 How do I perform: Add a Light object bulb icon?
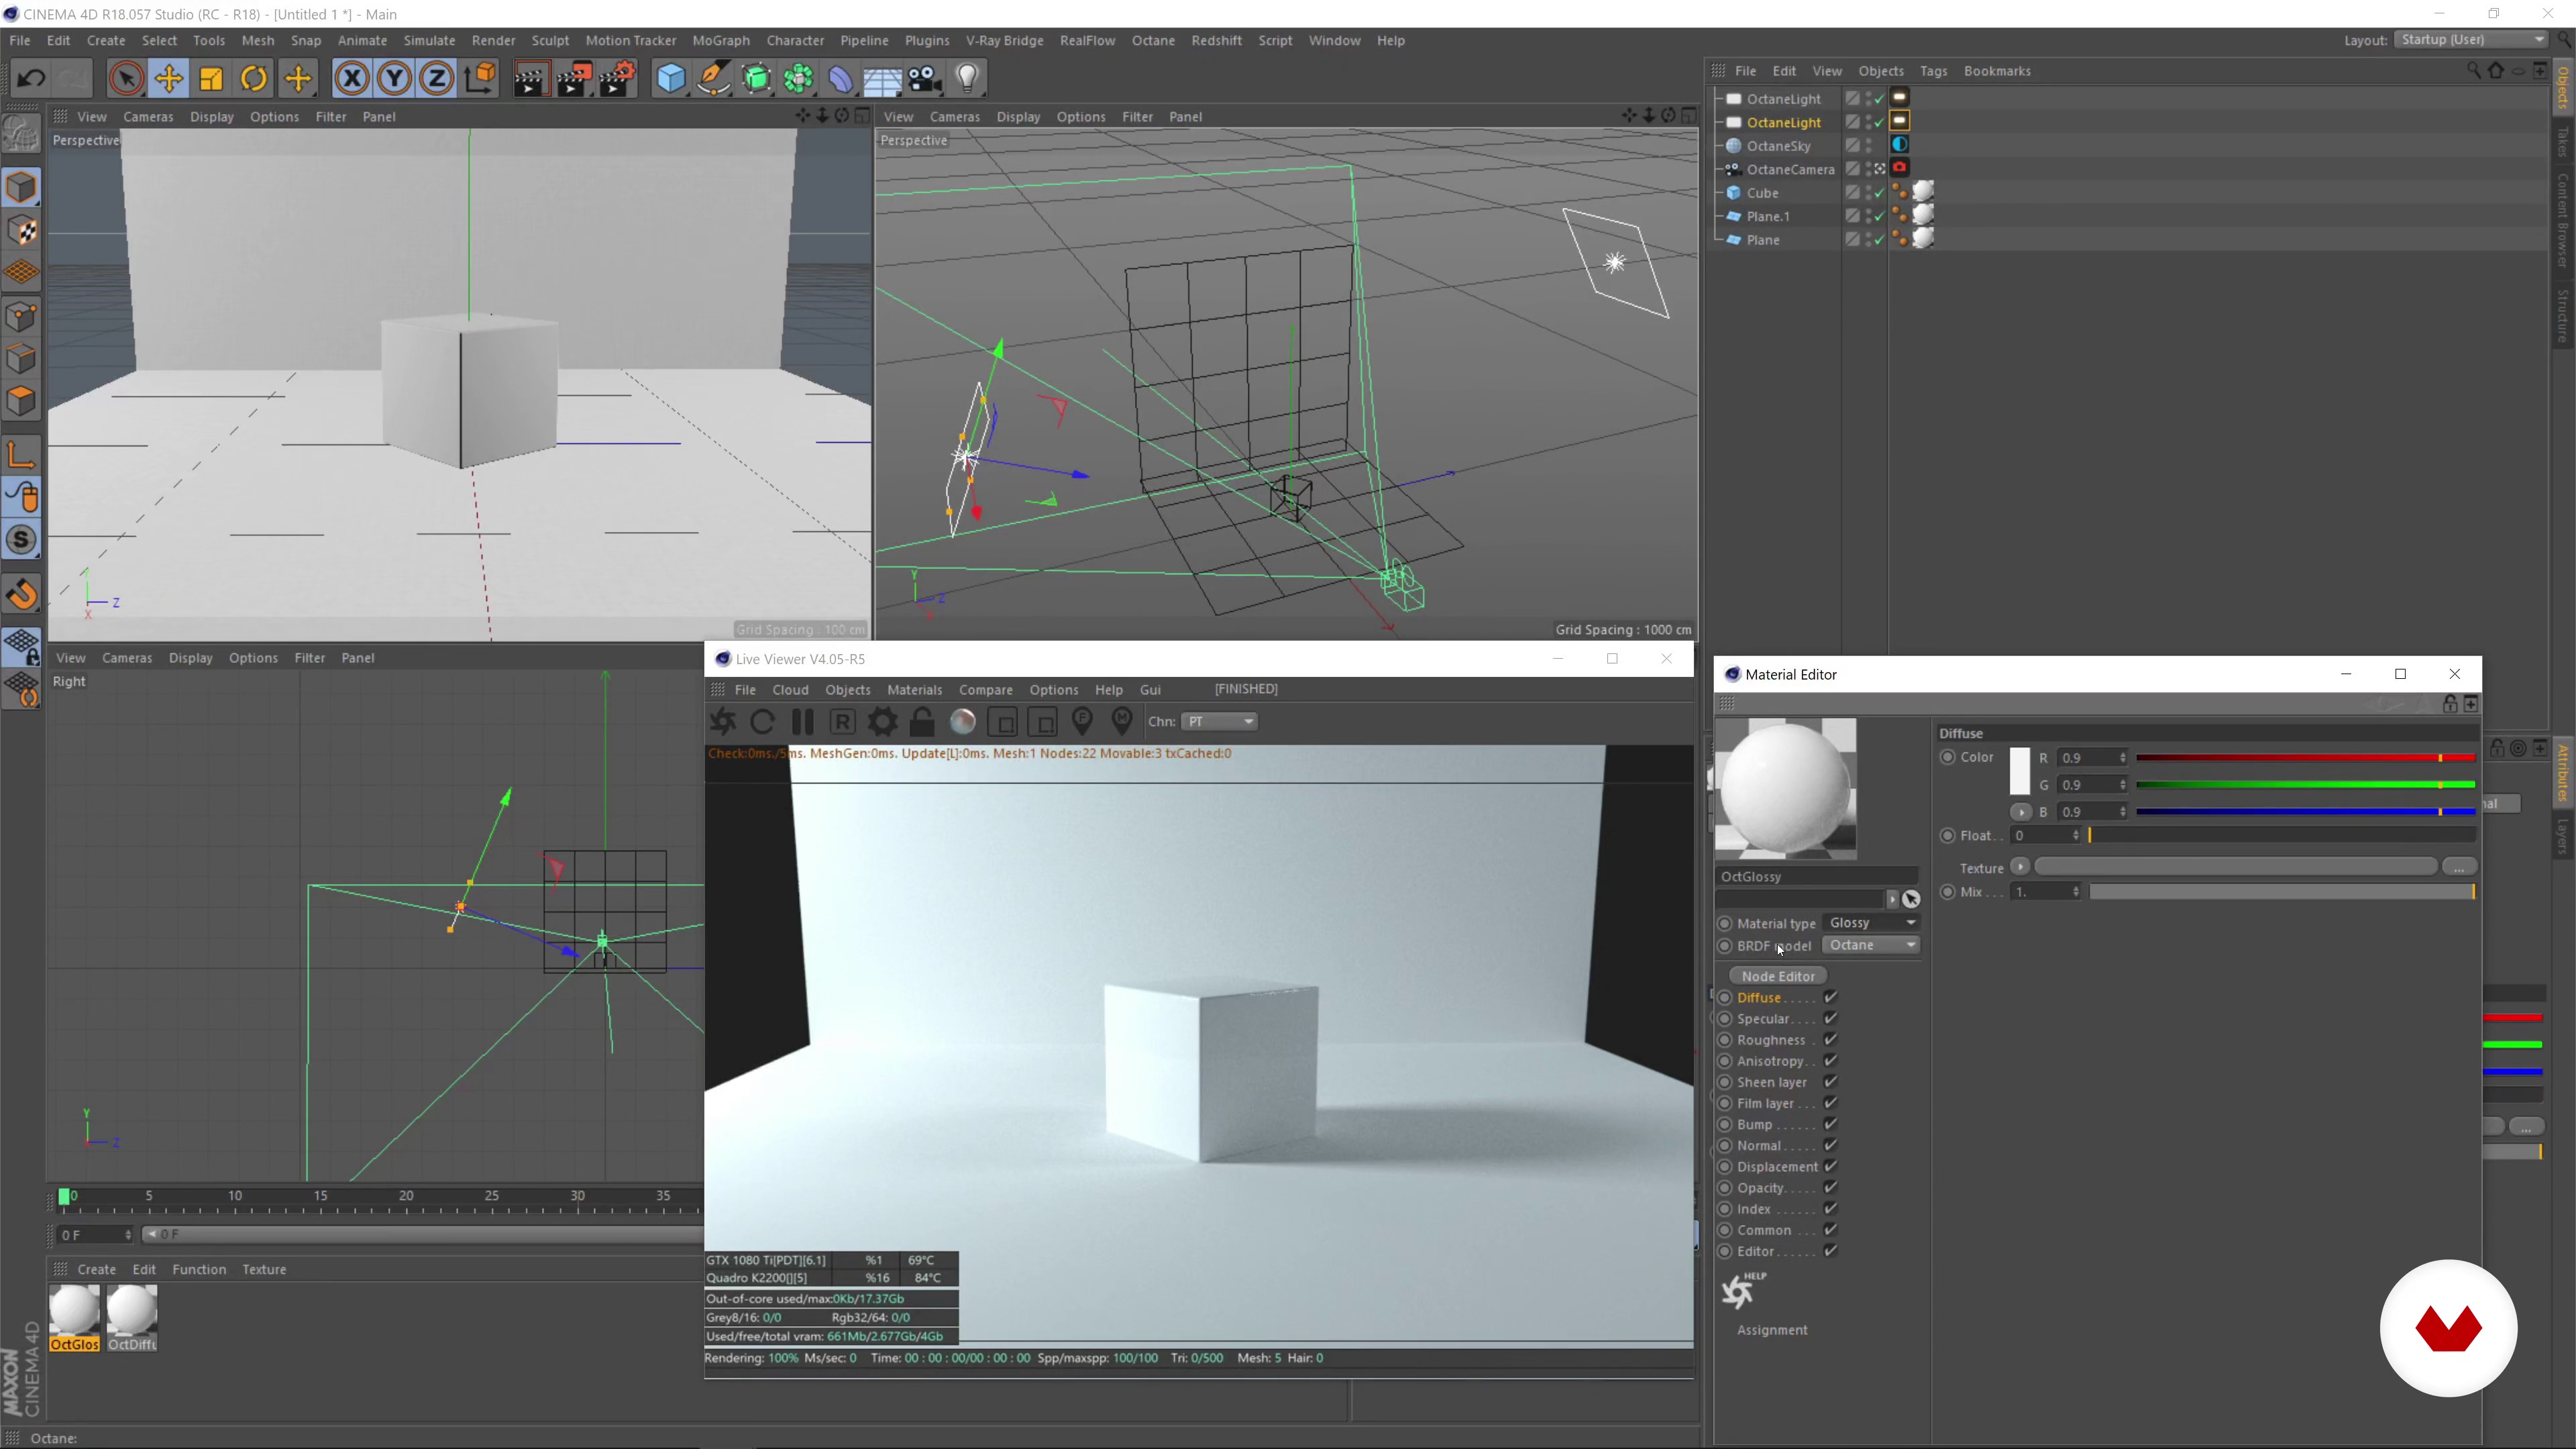[967, 78]
